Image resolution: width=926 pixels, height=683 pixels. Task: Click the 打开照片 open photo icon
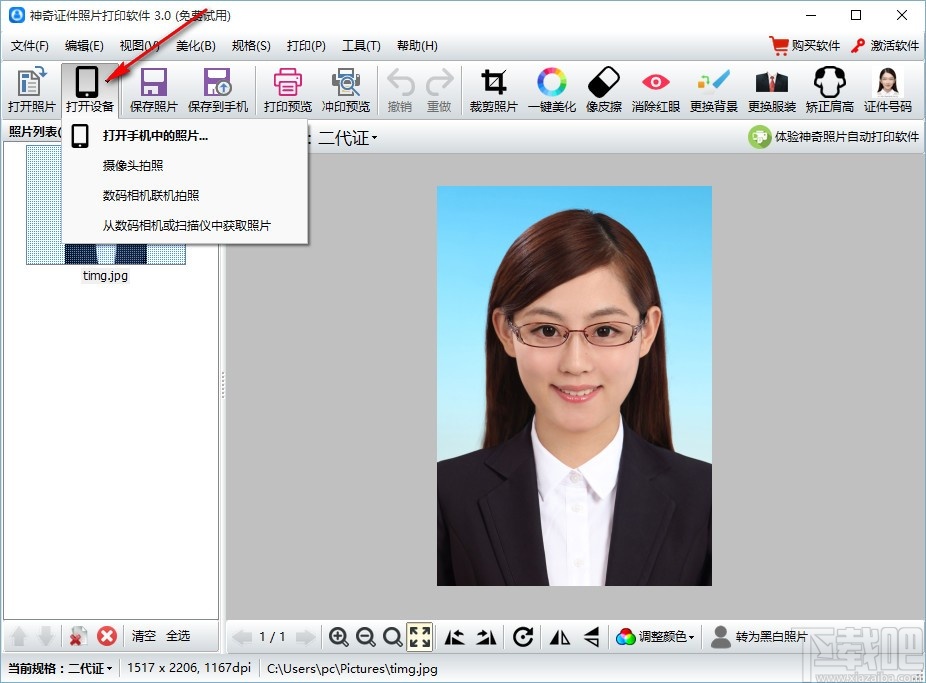click(31, 83)
